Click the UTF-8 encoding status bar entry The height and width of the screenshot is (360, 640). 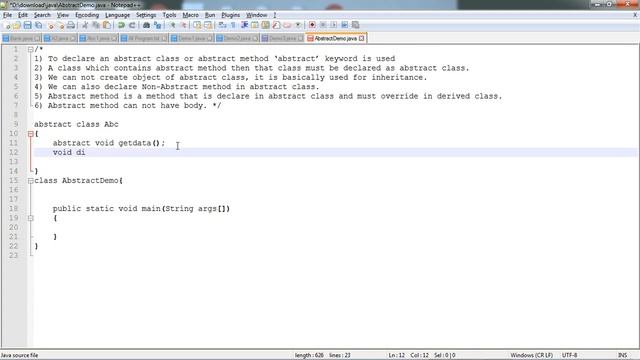[569, 355]
